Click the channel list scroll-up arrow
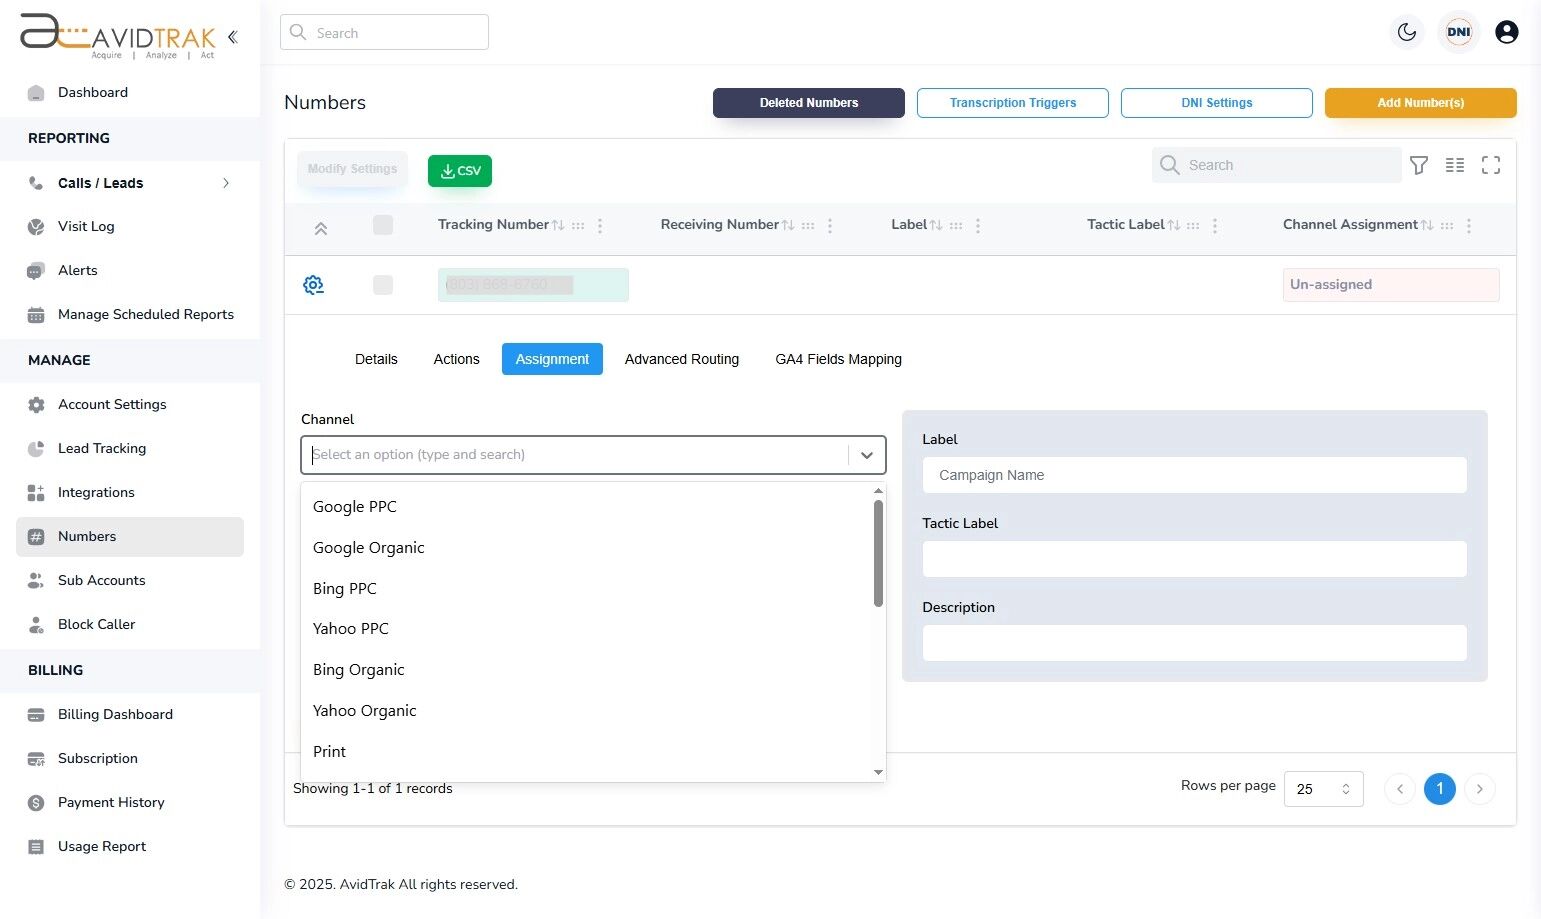The width and height of the screenshot is (1541, 919). tap(878, 491)
